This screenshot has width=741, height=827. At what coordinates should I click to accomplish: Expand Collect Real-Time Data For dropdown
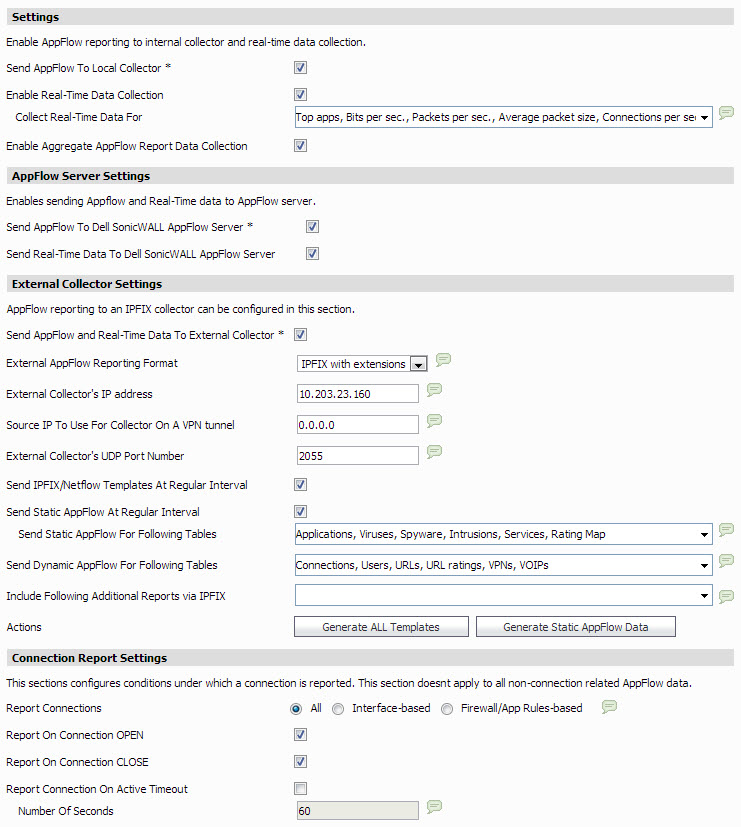click(x=504, y=117)
